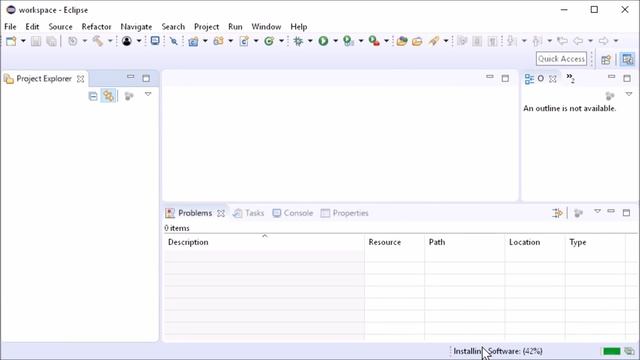Click the New C/C++ Project icon

coord(193,41)
